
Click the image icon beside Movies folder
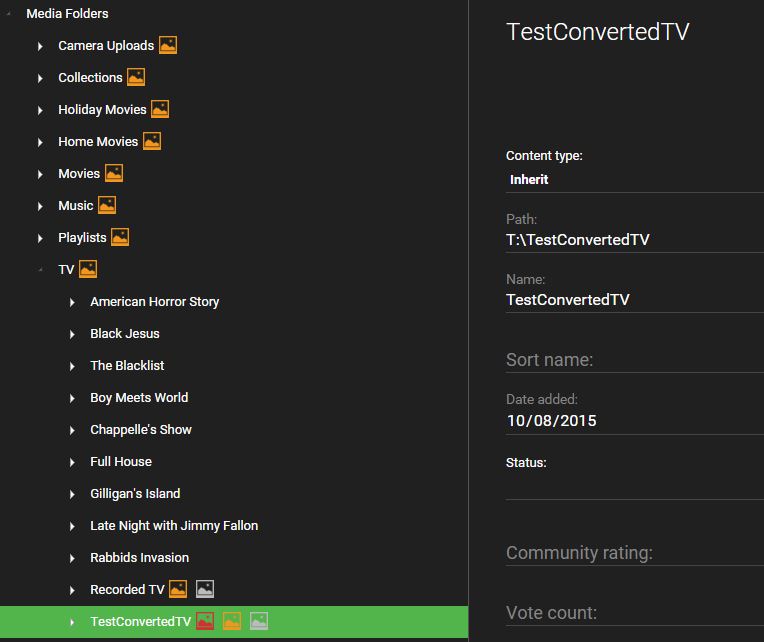pos(114,173)
